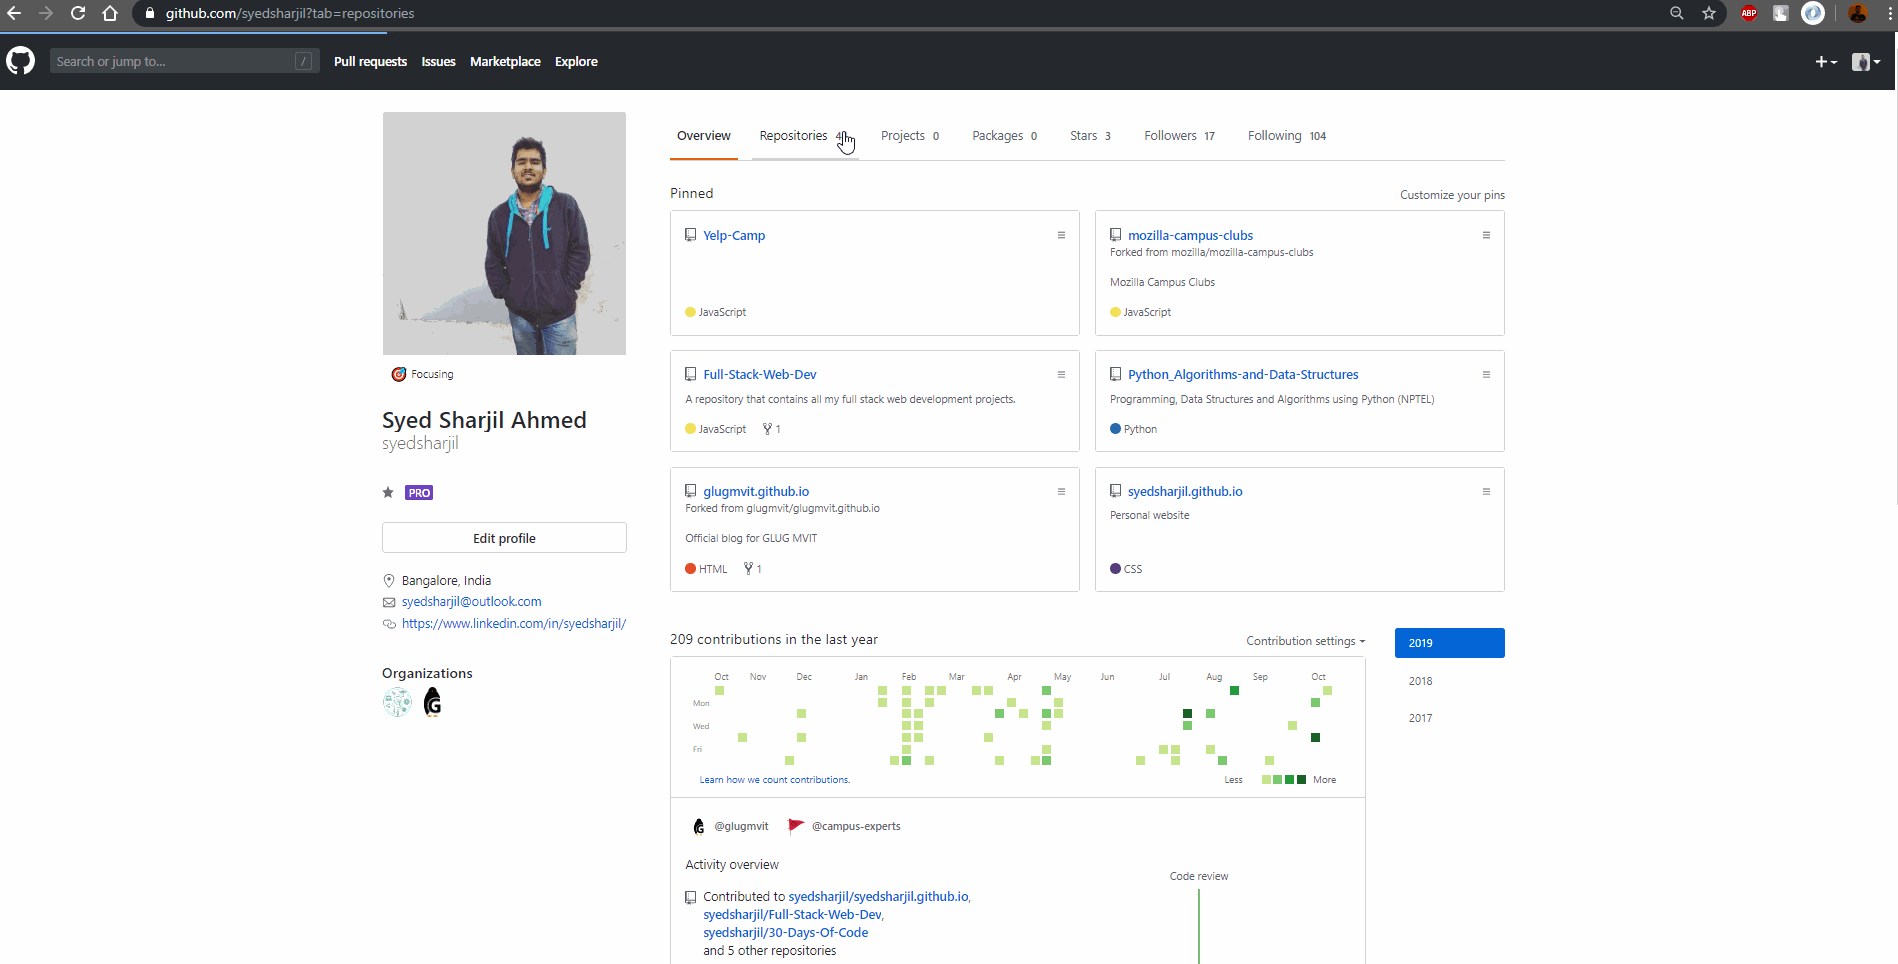Click the glugmvit organization avatar in sidebar
Screen dimensions: 1898x964
[x=432, y=702]
